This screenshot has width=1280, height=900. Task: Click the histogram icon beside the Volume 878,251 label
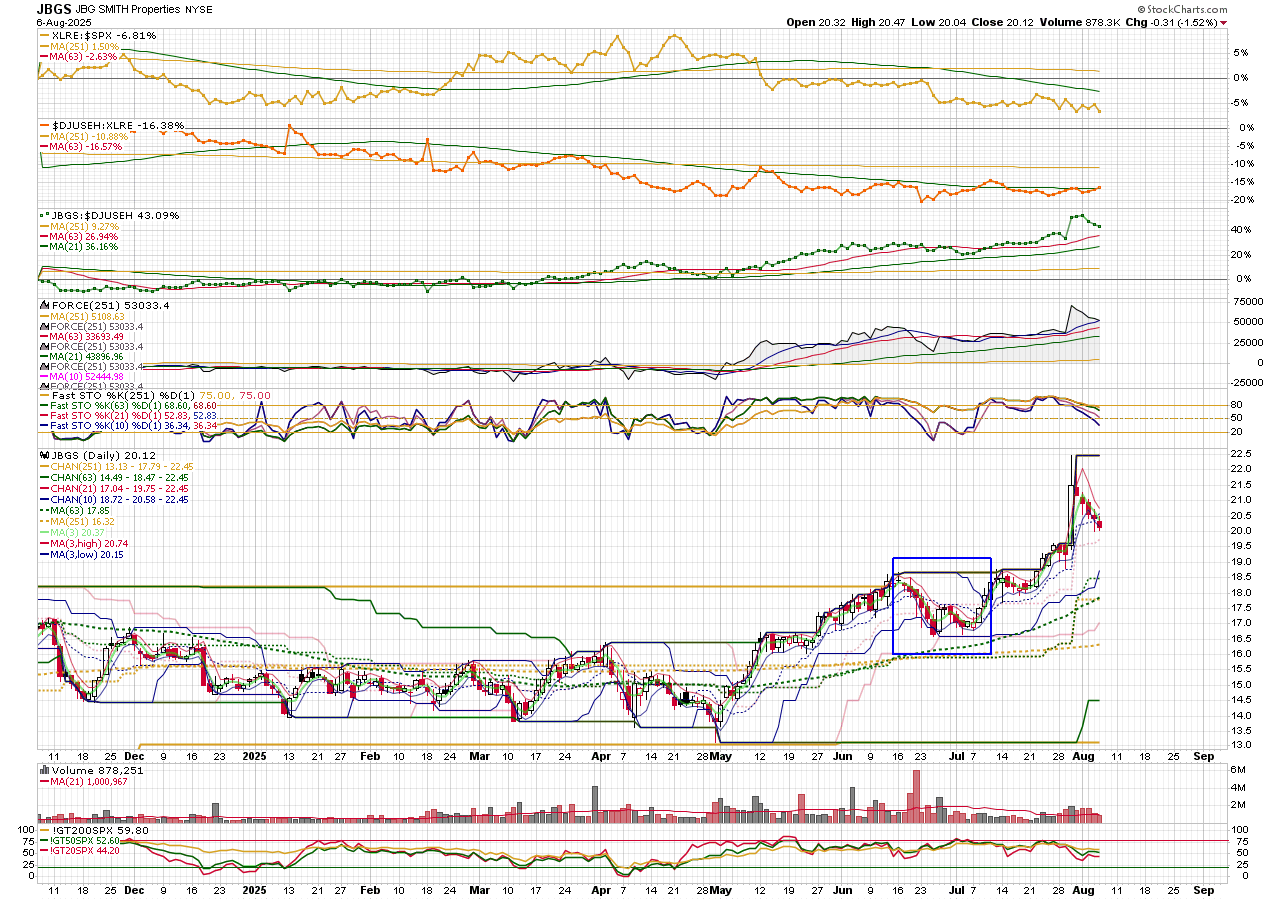pyautogui.click(x=43, y=770)
